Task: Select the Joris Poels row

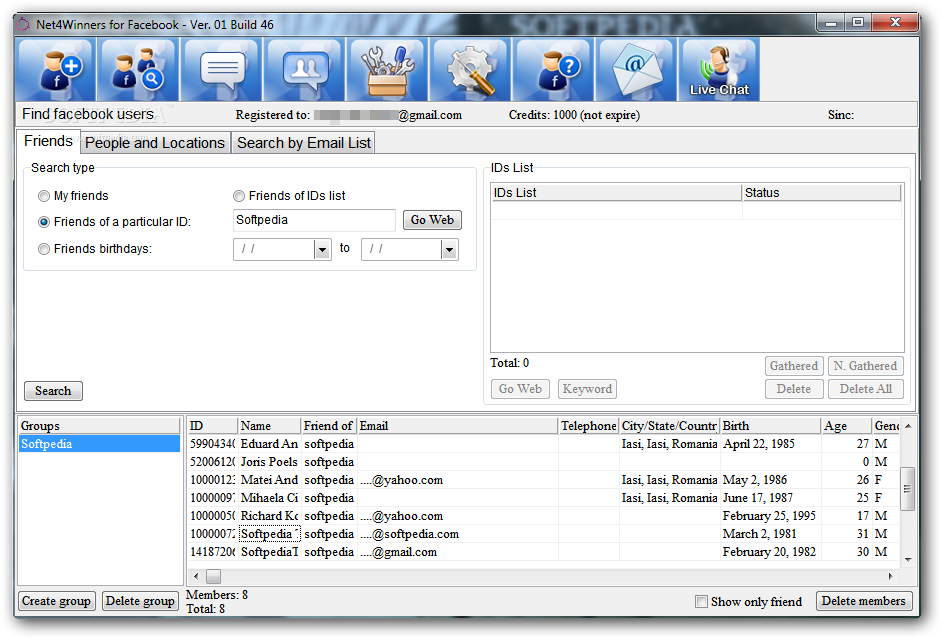Action: [544, 462]
